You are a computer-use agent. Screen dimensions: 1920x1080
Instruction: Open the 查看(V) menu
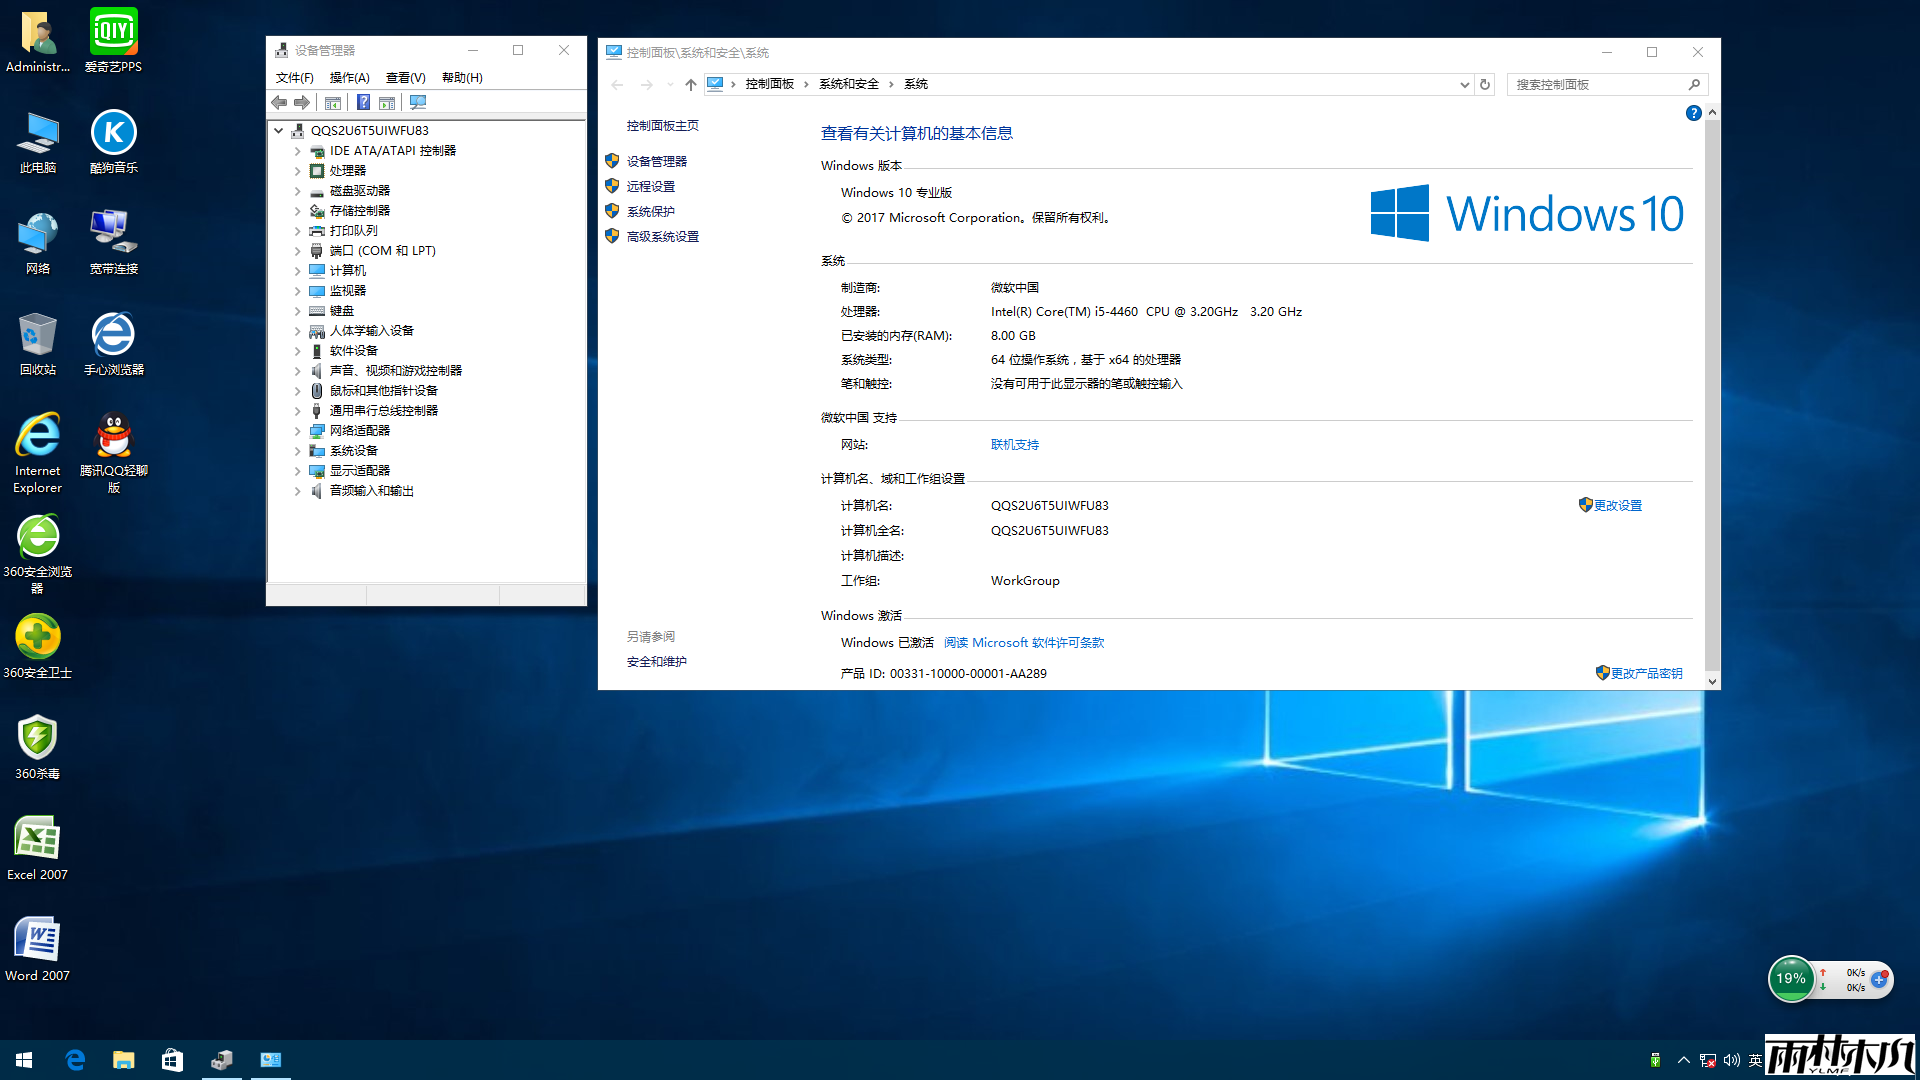405,78
